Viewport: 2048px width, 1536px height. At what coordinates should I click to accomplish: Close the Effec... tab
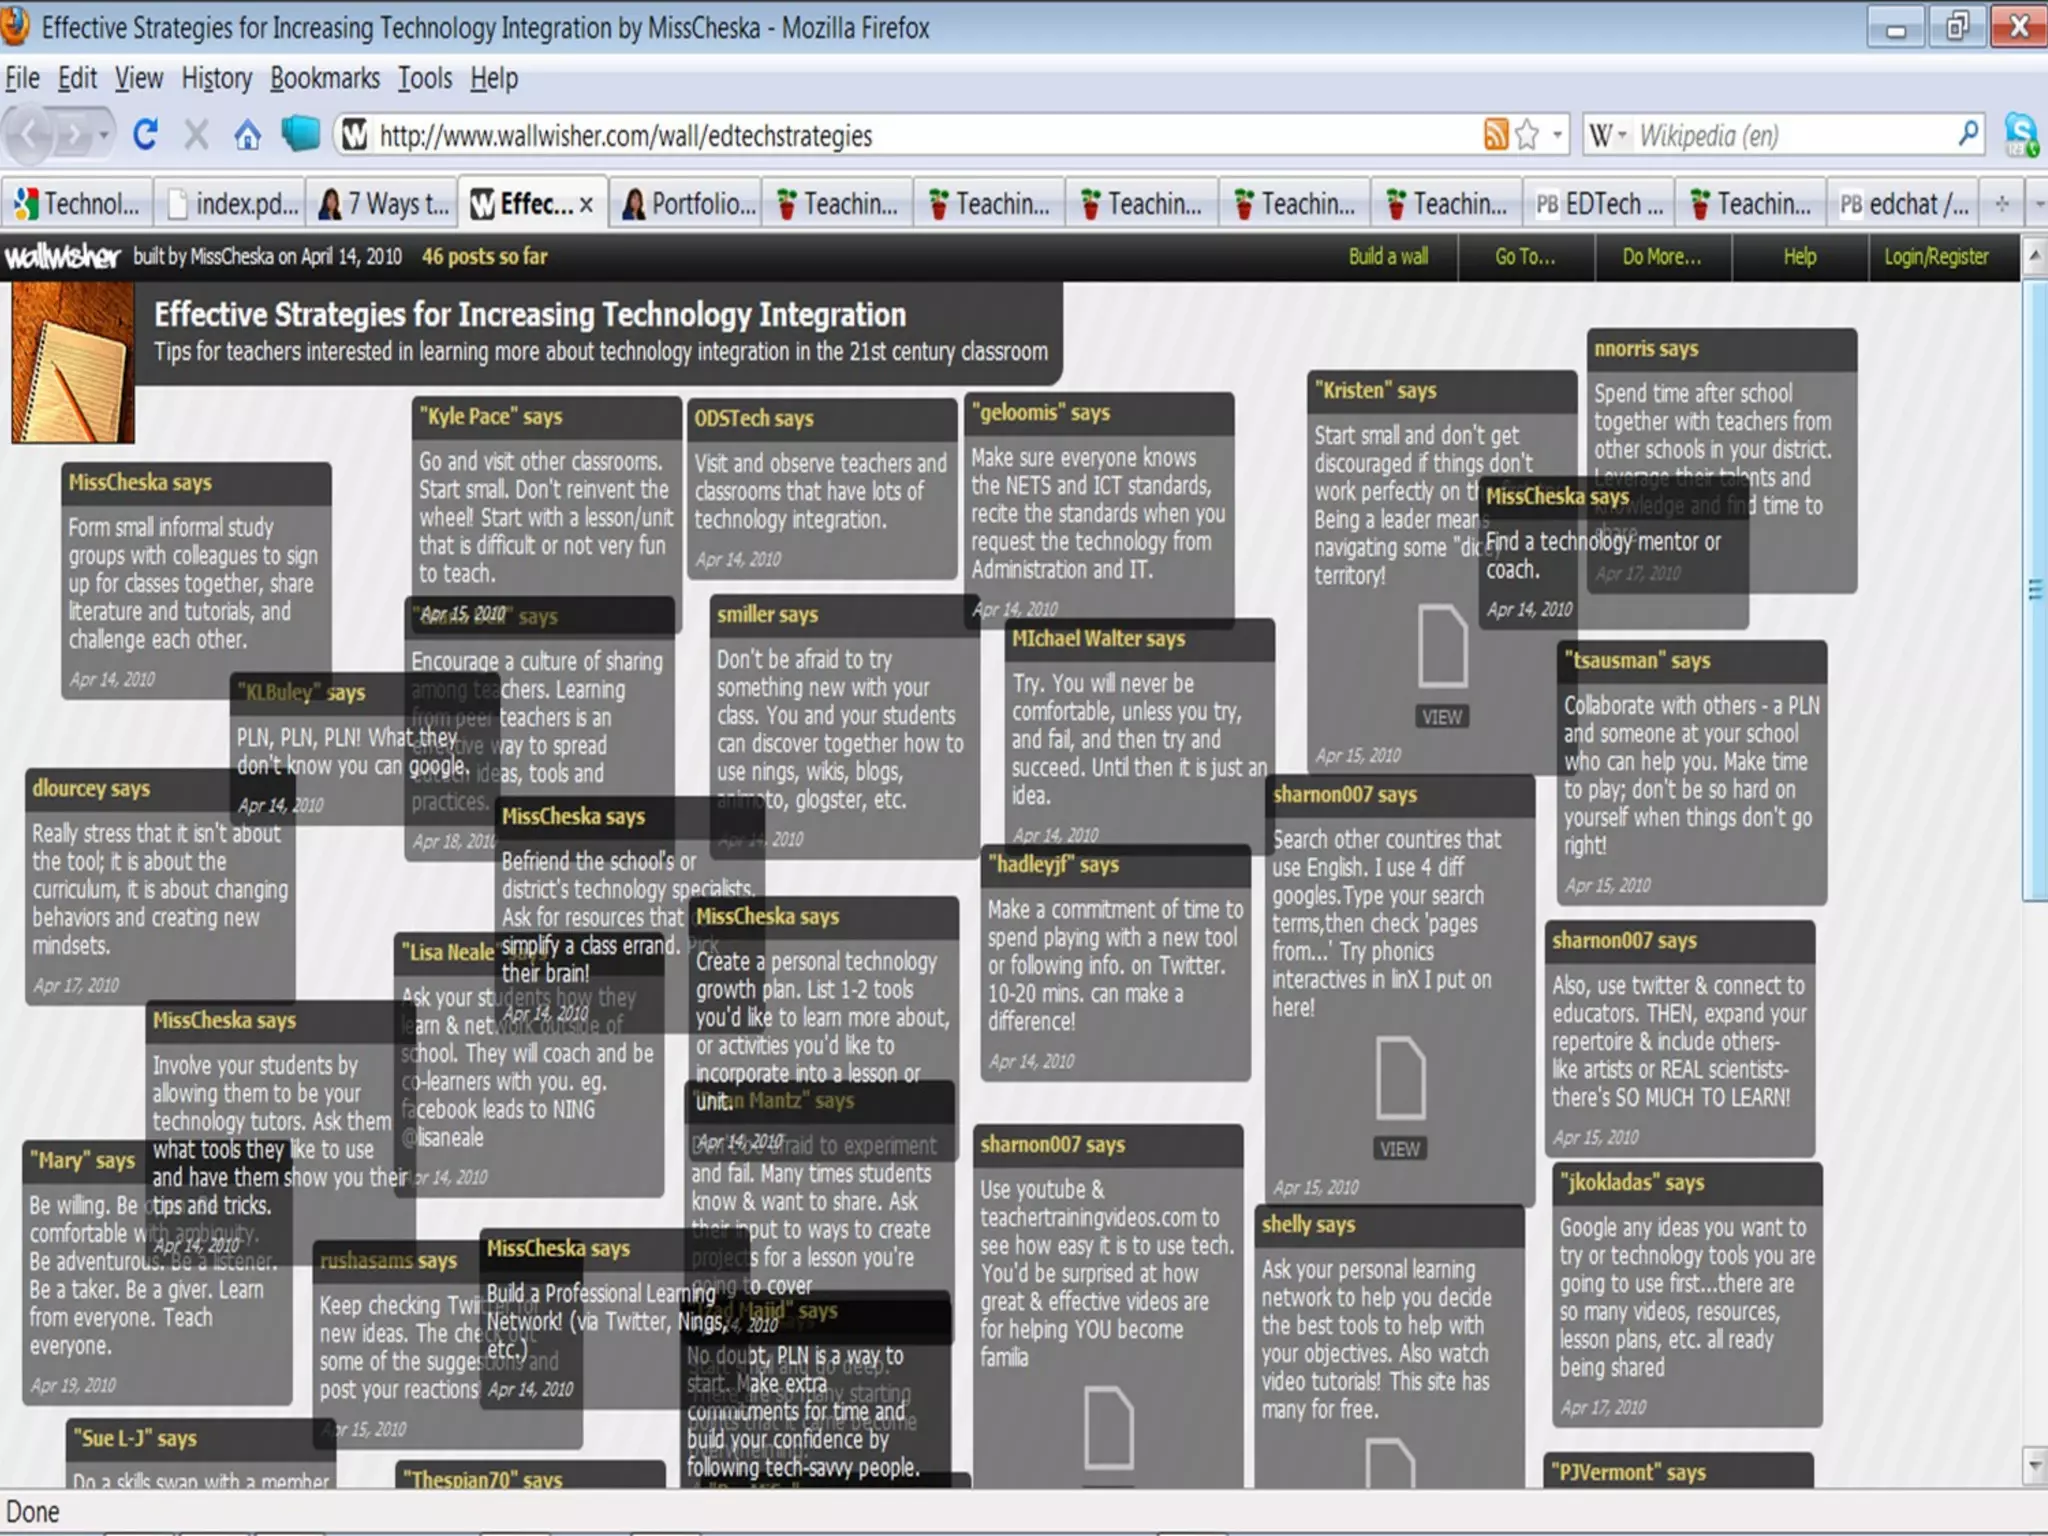587,204
